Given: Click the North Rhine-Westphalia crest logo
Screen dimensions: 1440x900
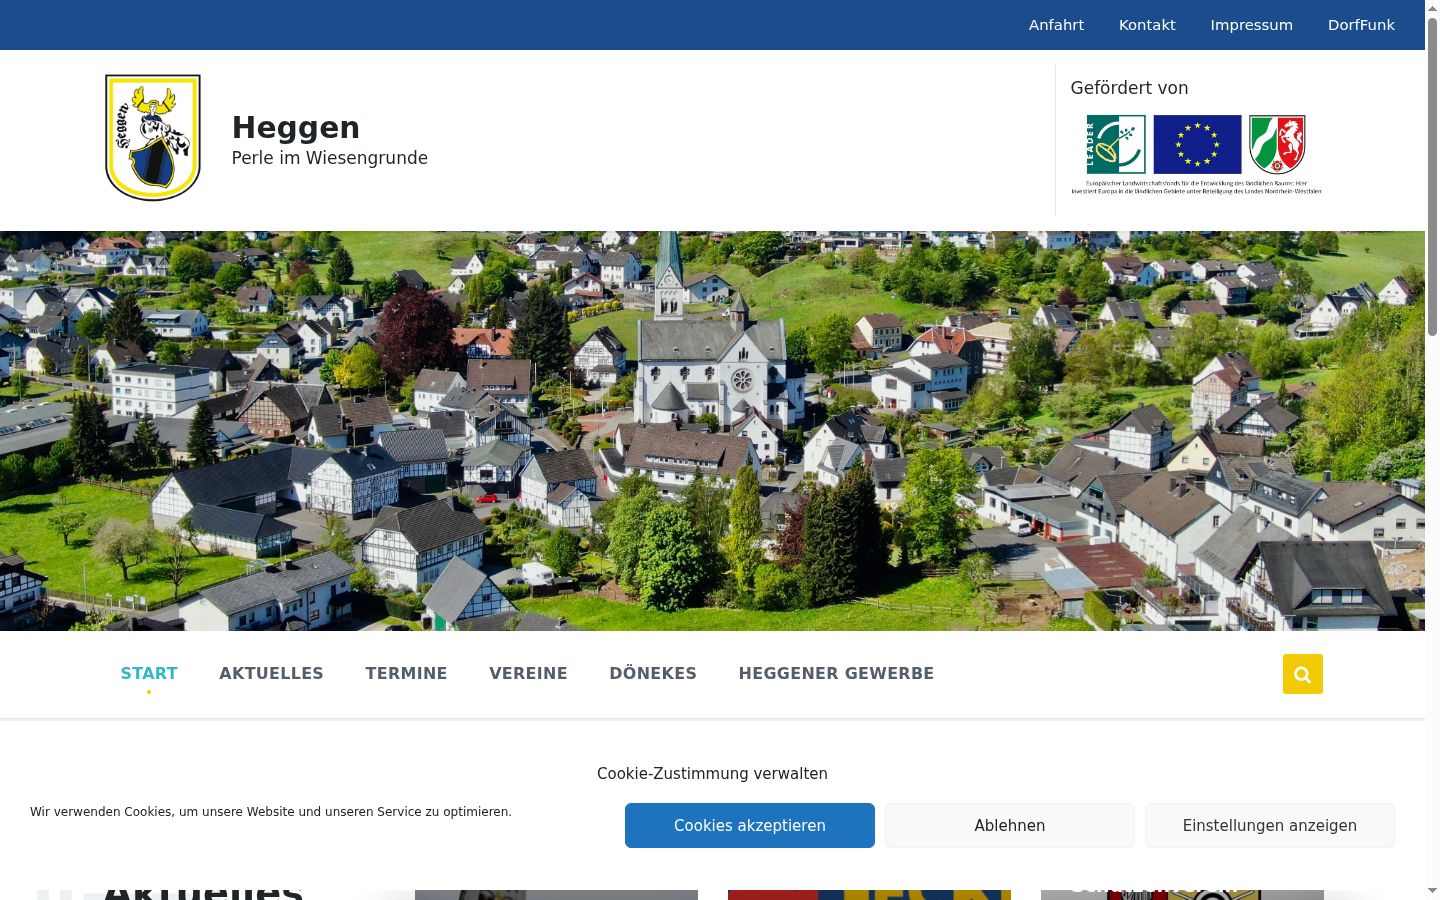Looking at the screenshot, I should tap(1277, 144).
